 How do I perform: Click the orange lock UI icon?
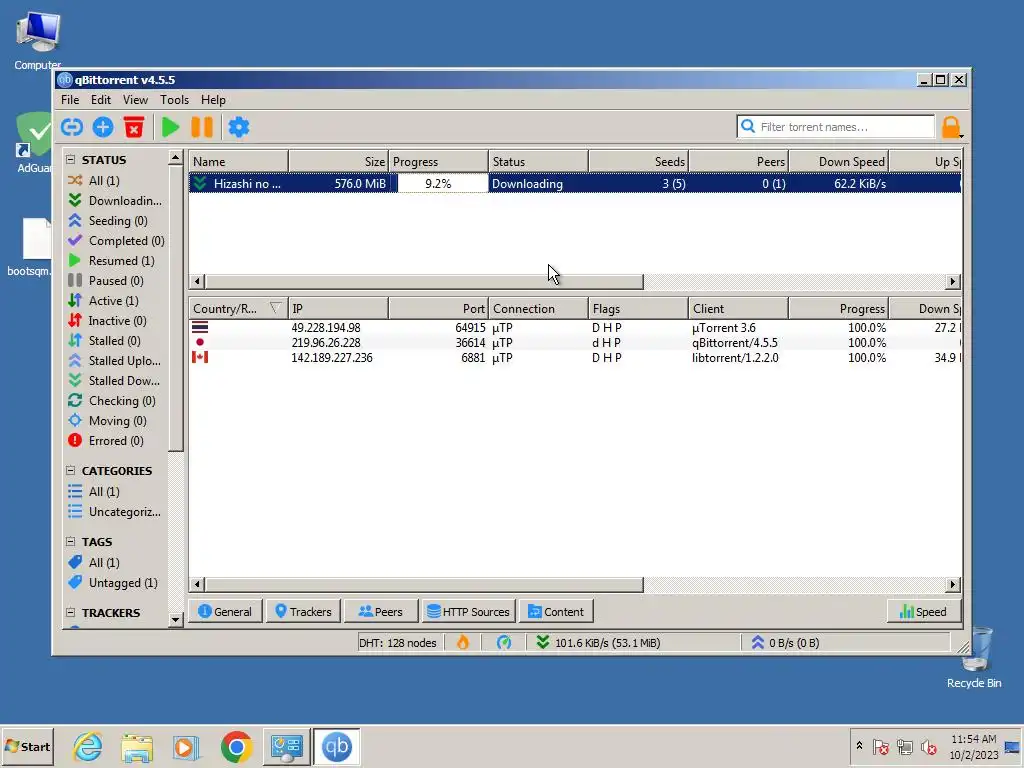[x=951, y=127]
